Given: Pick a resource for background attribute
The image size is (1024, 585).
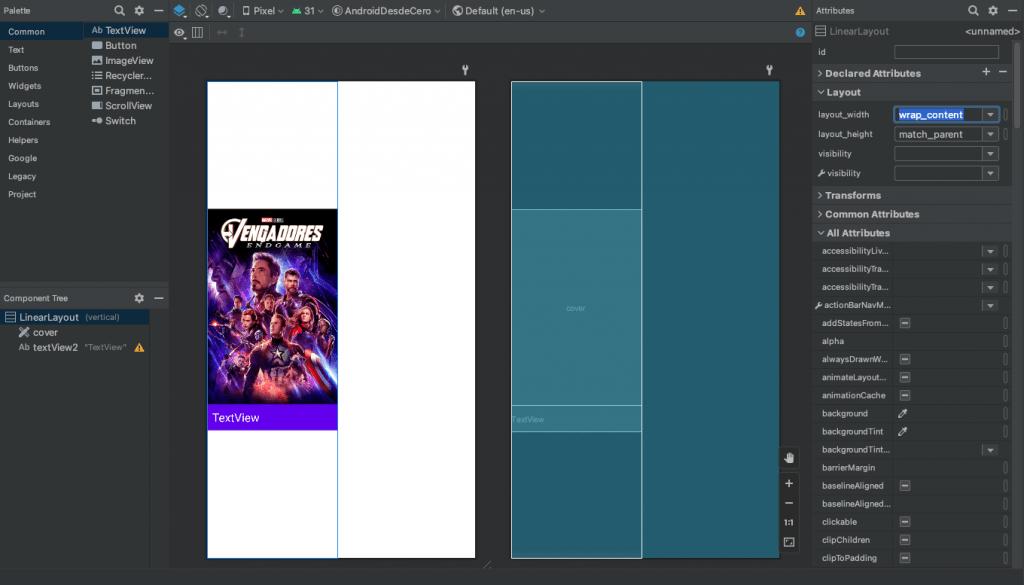Looking at the screenshot, I should tap(903, 413).
